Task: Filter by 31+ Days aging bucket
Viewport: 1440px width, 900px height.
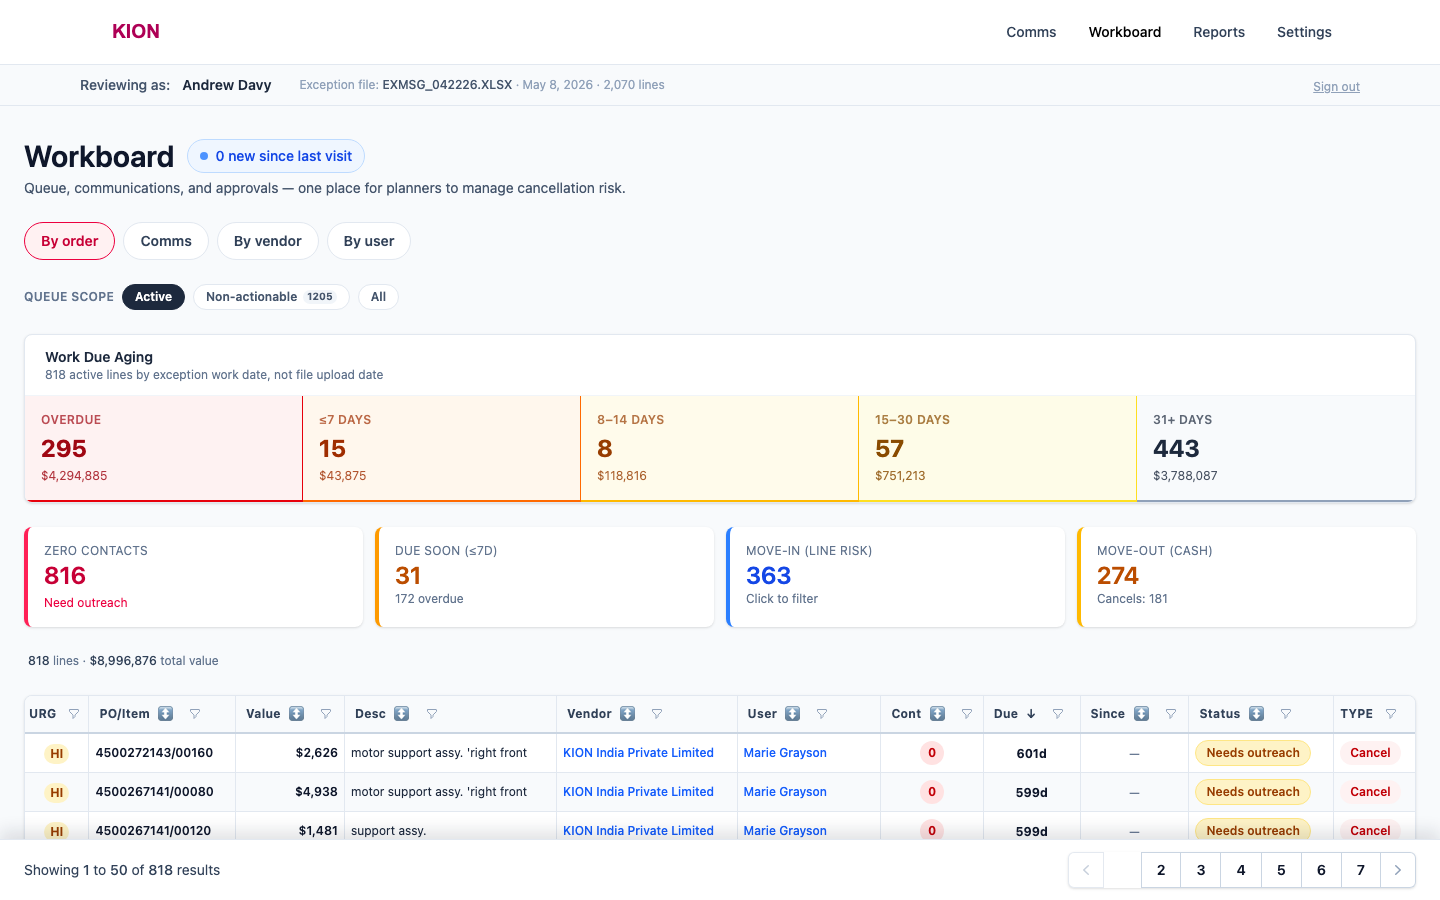Action: pyautogui.click(x=1276, y=448)
